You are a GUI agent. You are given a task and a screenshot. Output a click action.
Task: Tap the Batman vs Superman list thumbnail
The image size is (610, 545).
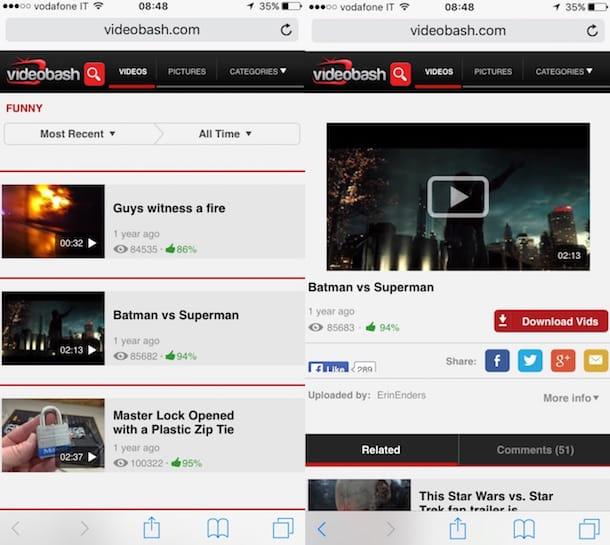[x=53, y=328]
